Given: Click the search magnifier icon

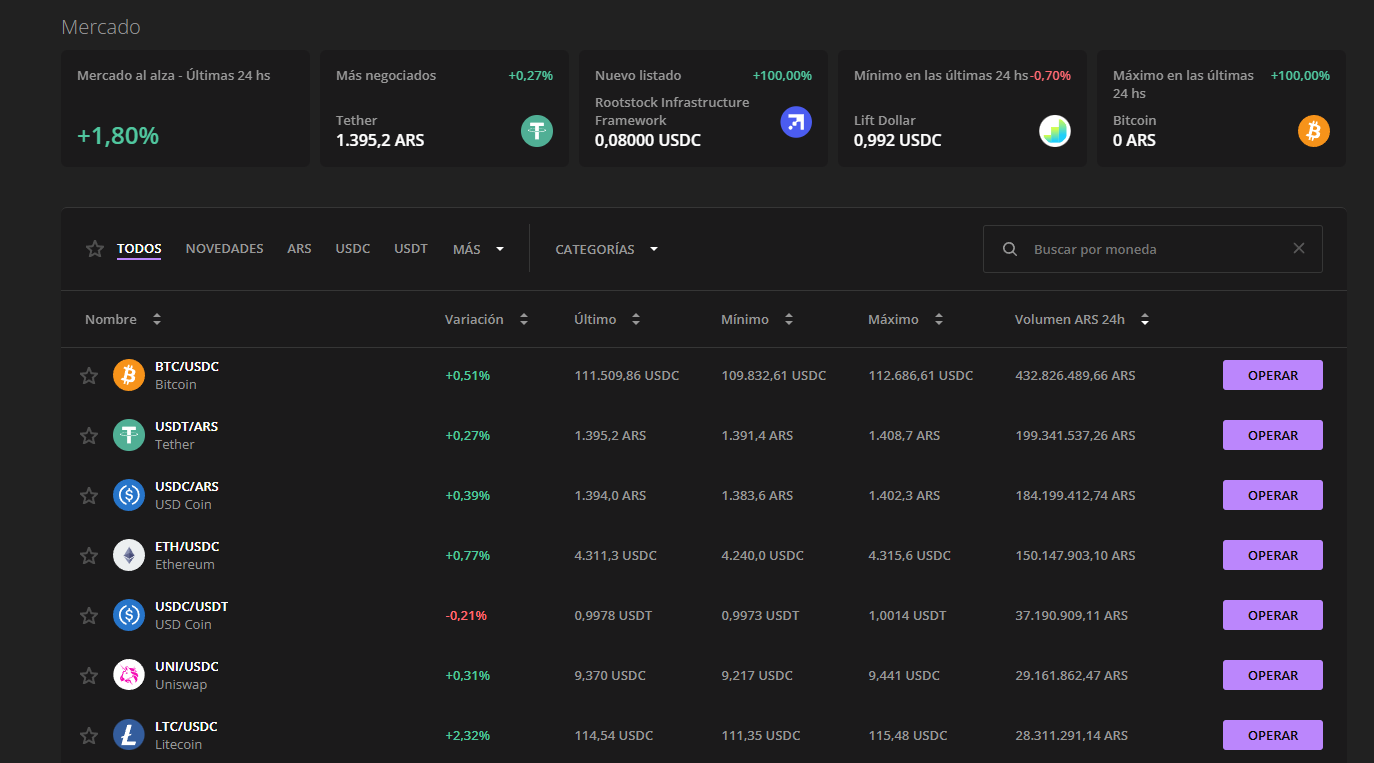Looking at the screenshot, I should click(x=1010, y=249).
